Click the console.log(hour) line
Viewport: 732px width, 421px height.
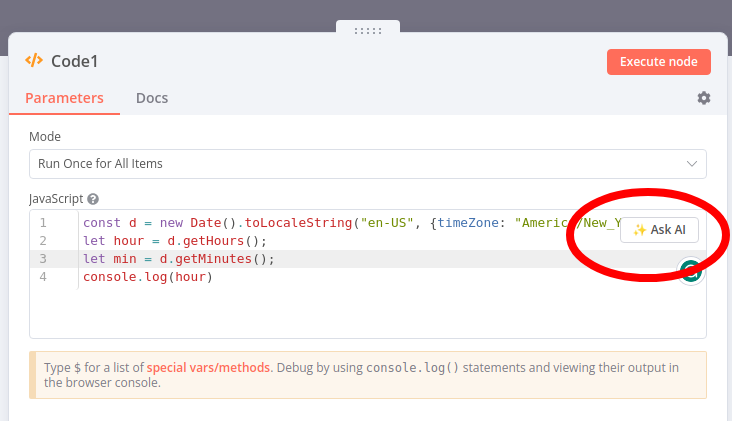[x=148, y=277]
